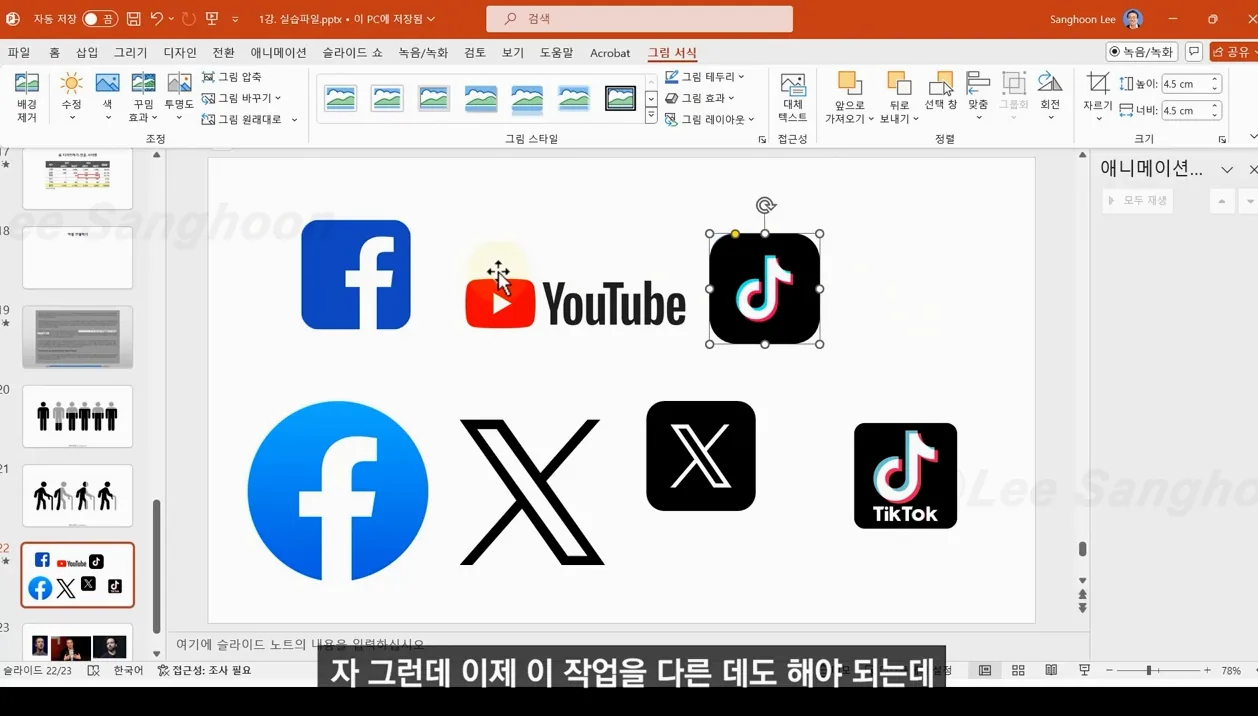Select slide 20 thumbnail with people silhouettes
This screenshot has width=1258, height=716.
coord(77,416)
